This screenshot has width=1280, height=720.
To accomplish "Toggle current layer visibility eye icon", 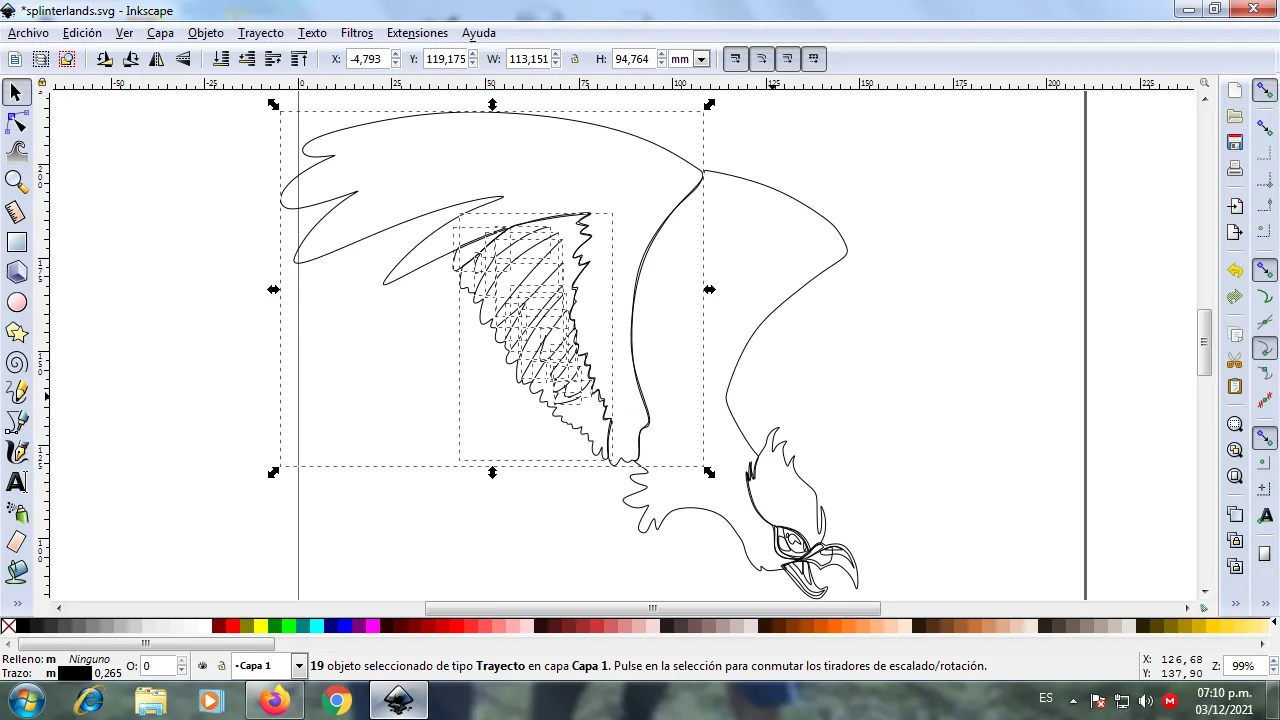I will click(203, 666).
